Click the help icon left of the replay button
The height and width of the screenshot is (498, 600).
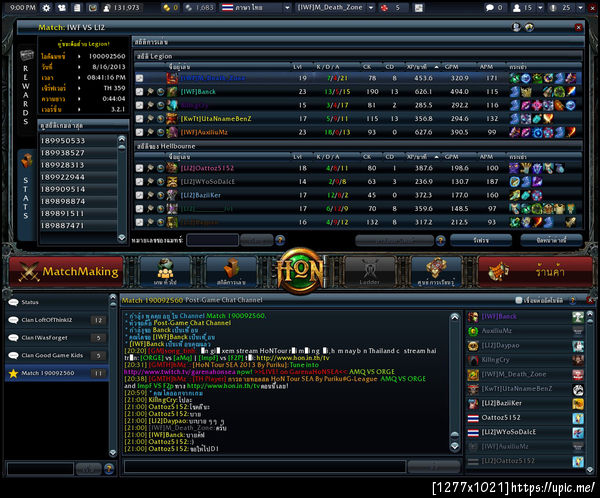440,240
